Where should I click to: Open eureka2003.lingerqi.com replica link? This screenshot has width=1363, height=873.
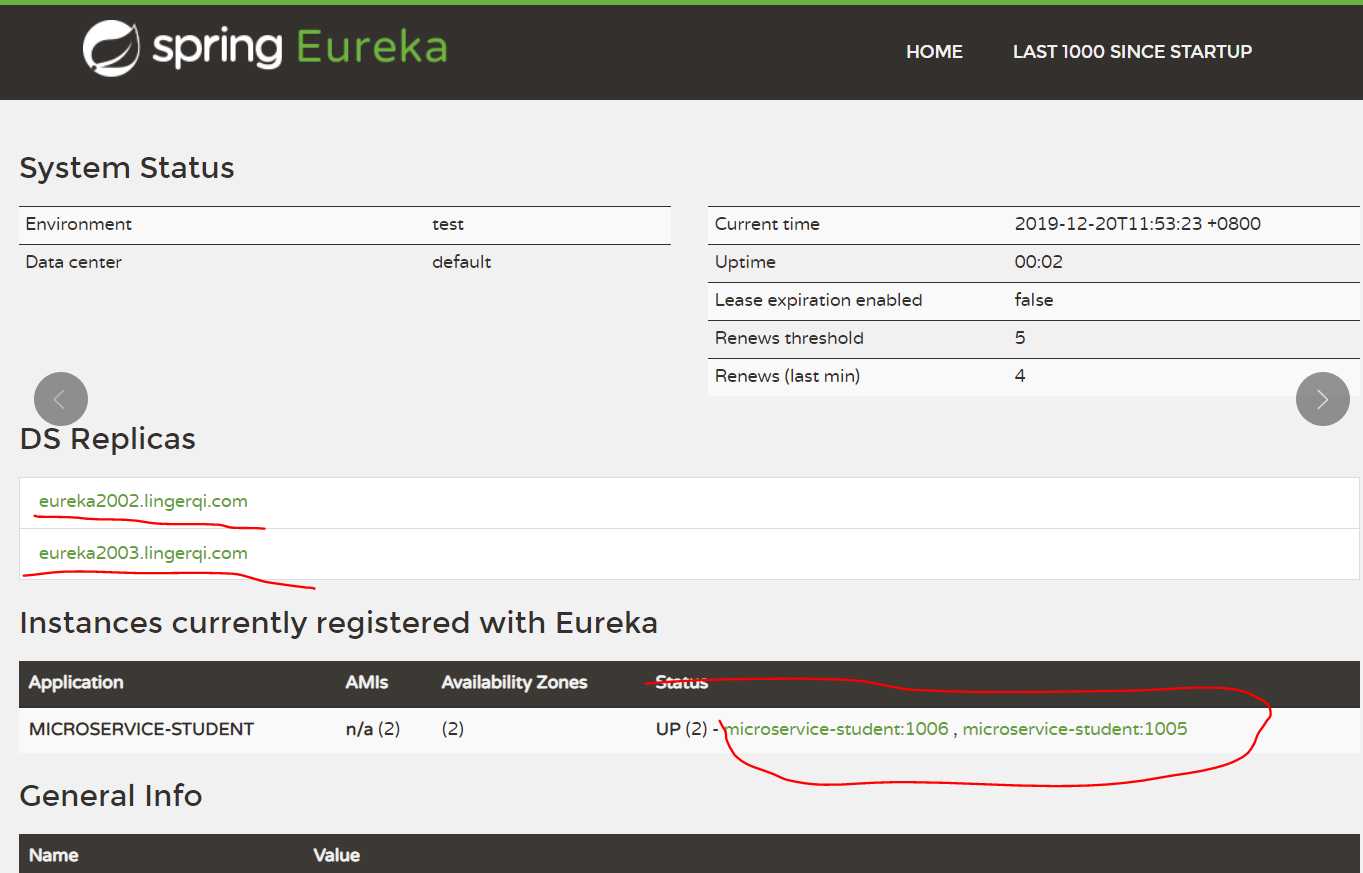pos(143,553)
